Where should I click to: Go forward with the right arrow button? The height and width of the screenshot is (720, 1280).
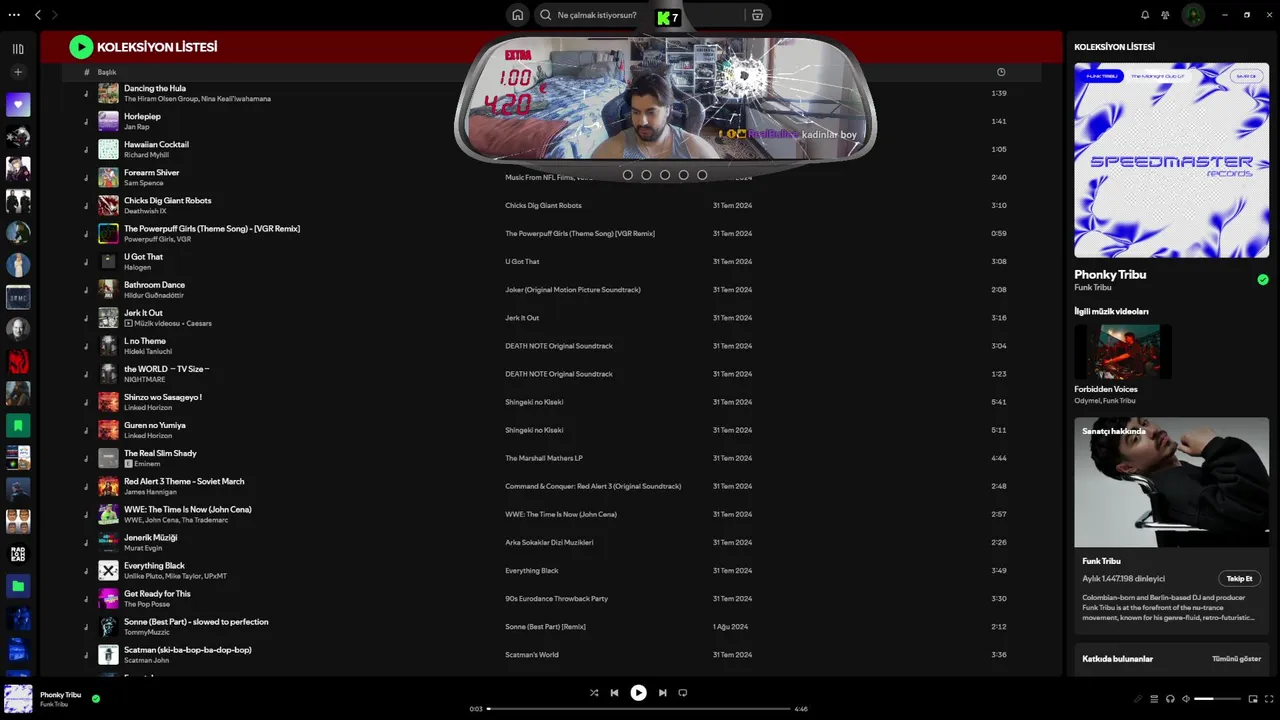(x=54, y=15)
